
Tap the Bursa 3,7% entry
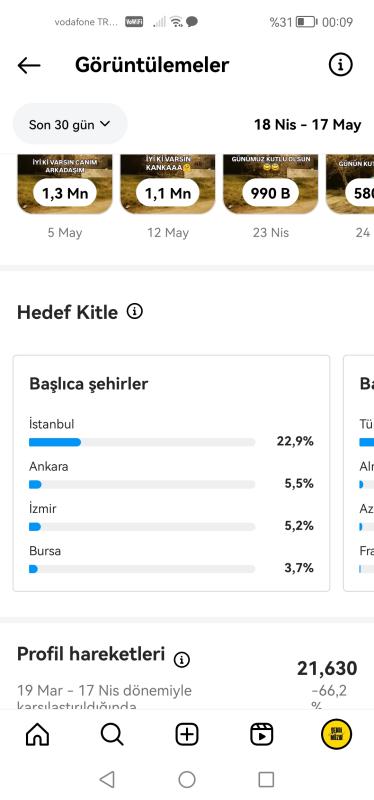171,560
